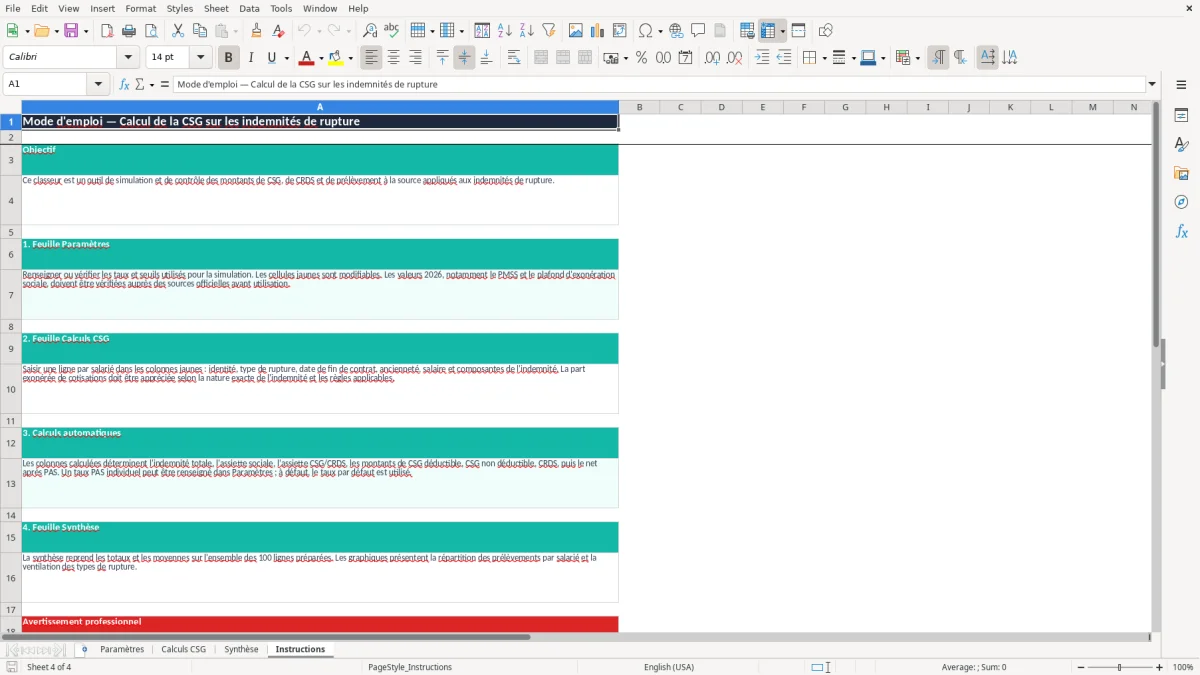
Task: Click Sort Ascending icon
Action: [505, 31]
